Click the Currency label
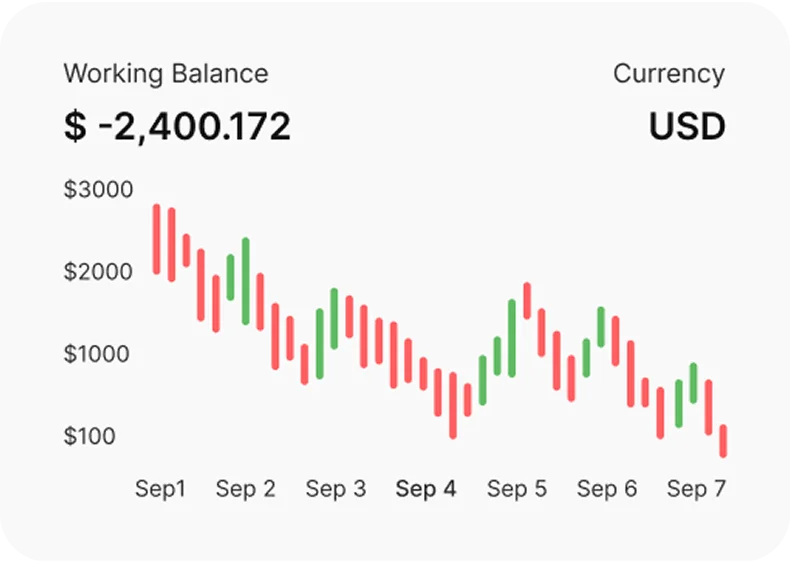Viewport: 790px width, 561px height. [668, 74]
